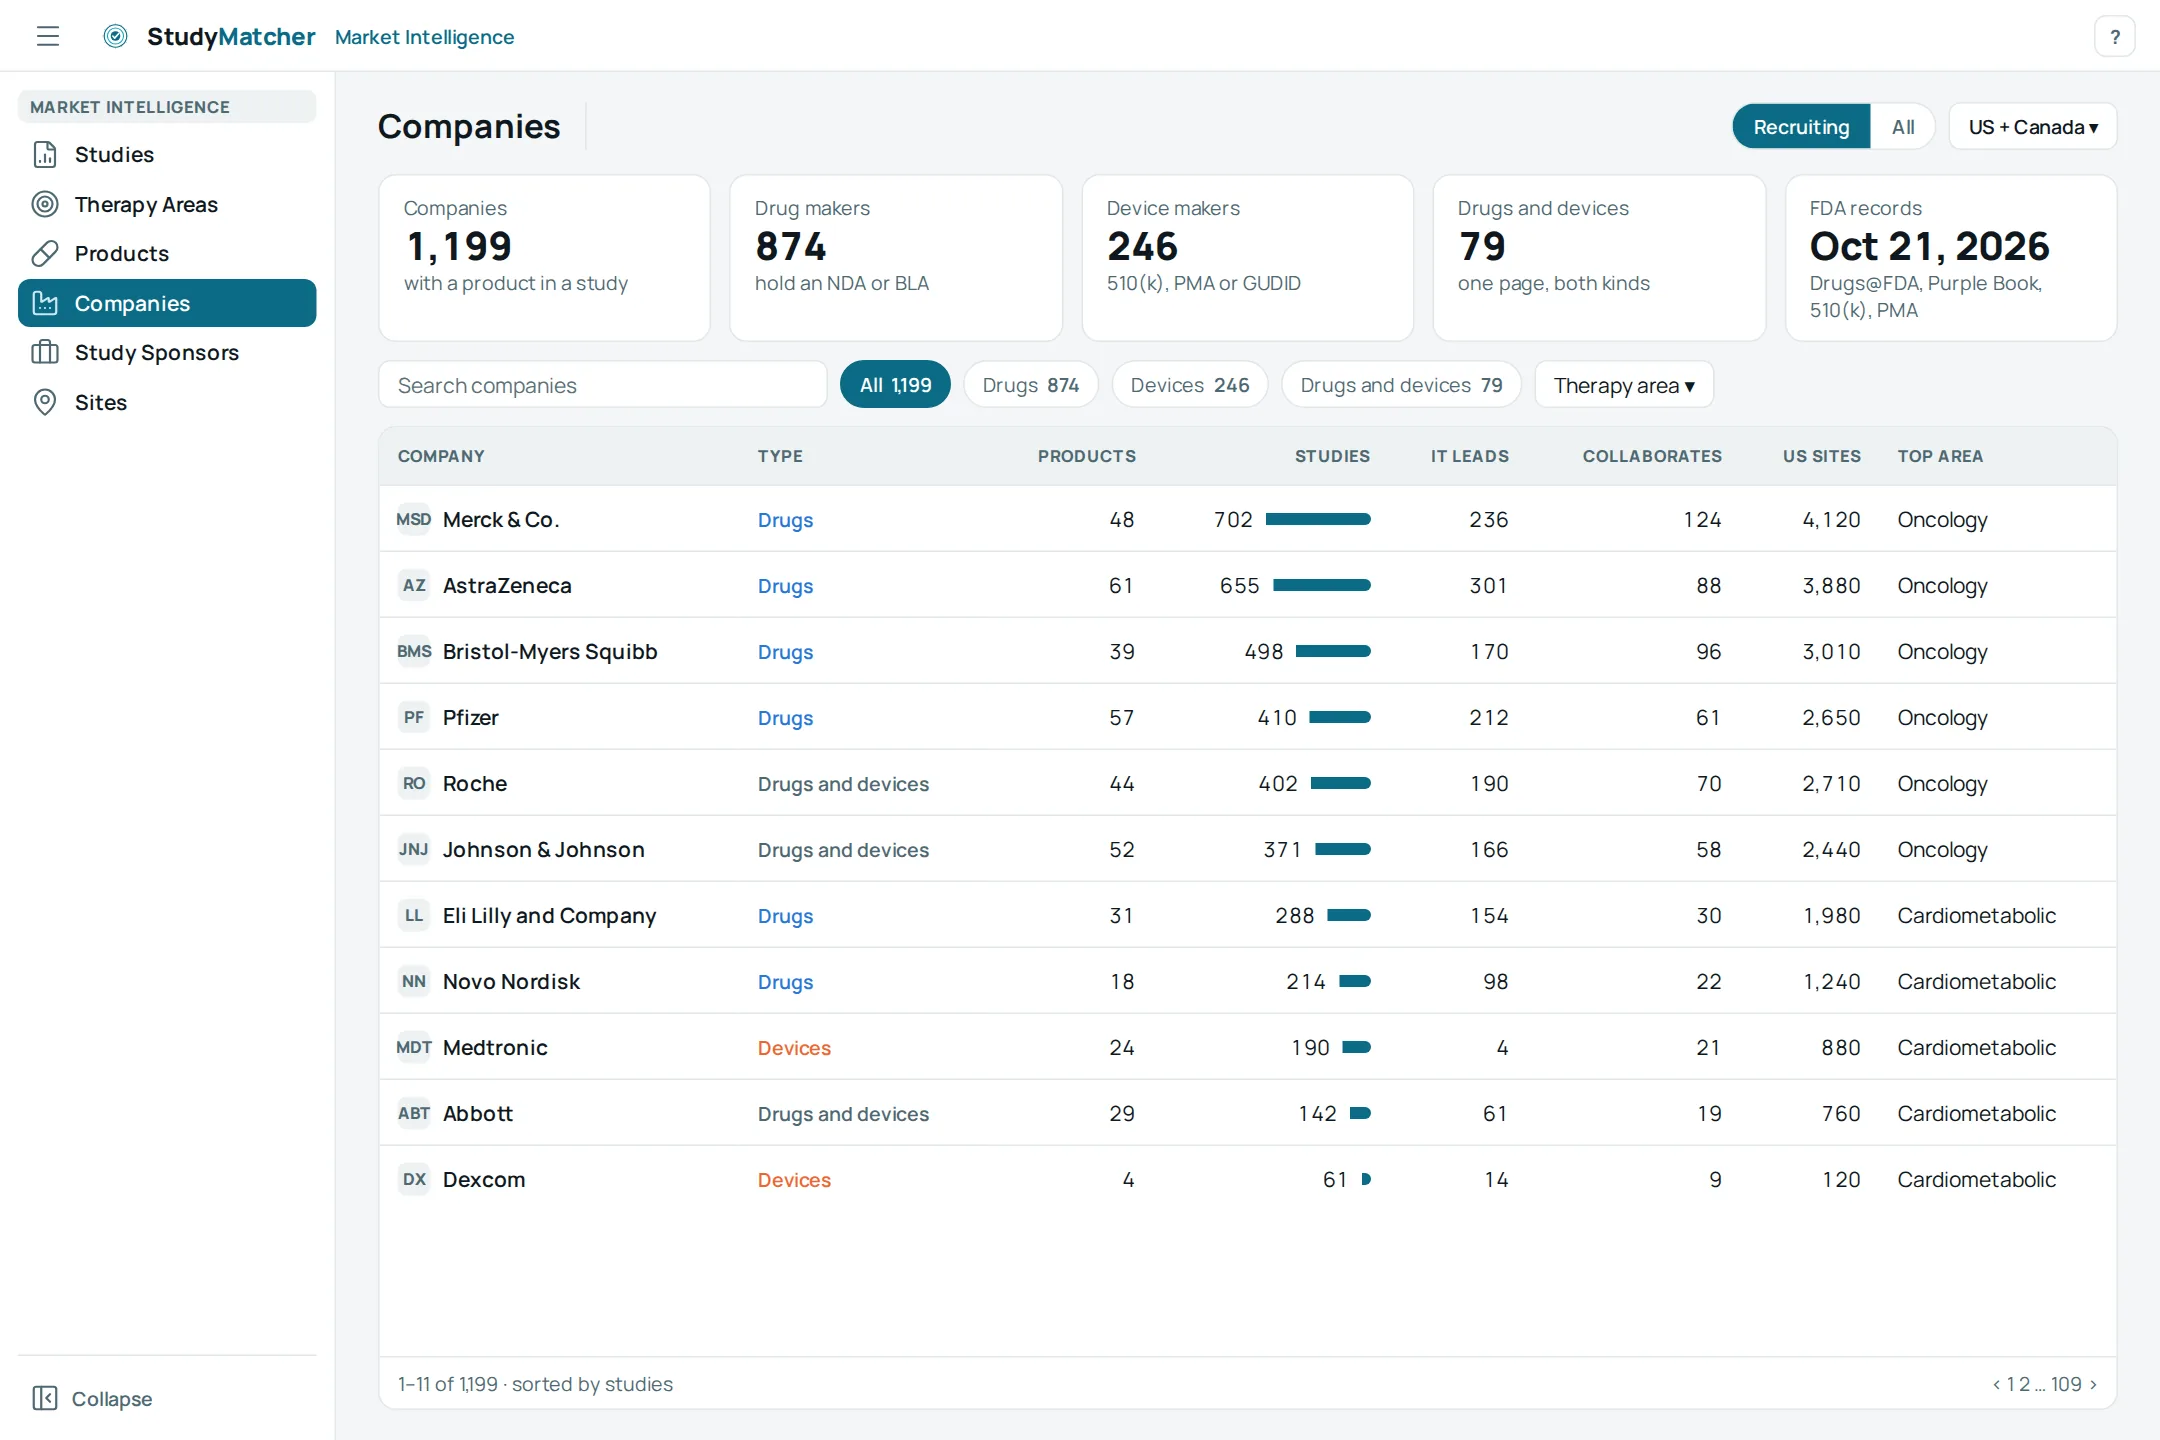This screenshot has height=1440, width=2160.
Task: Open Merck & Co. company link
Action: (501, 519)
